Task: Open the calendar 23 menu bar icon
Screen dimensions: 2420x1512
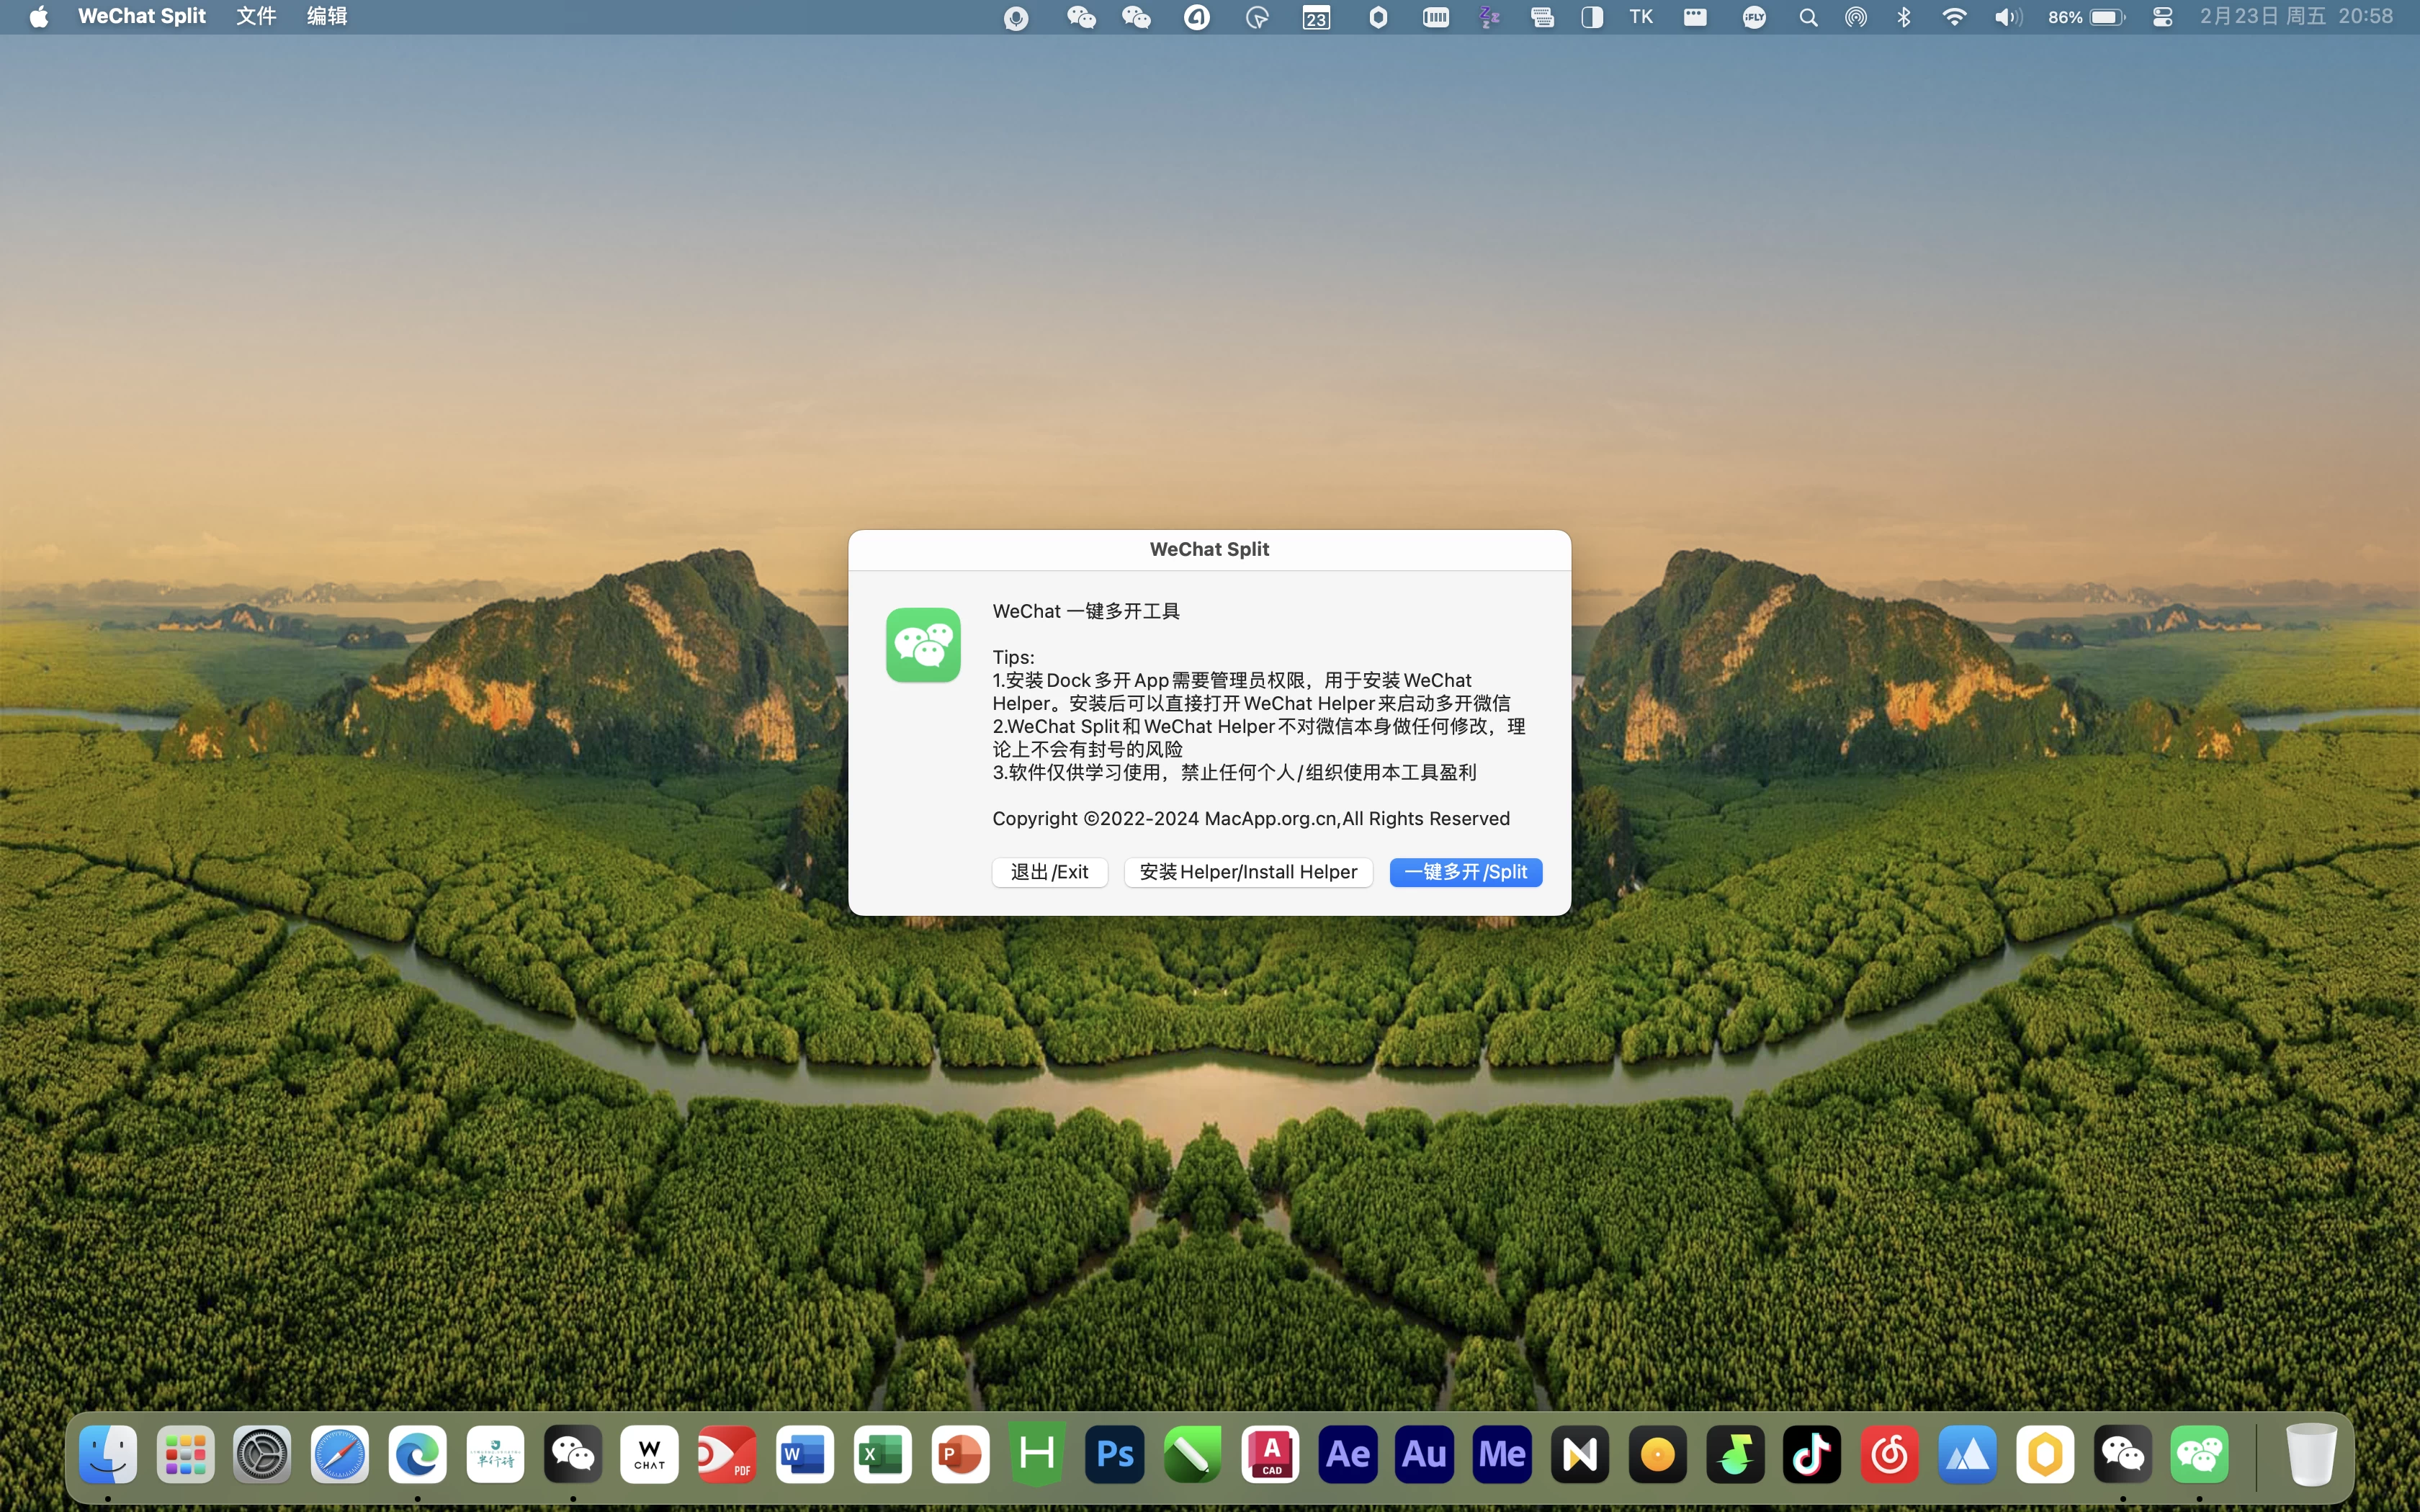Action: pyautogui.click(x=1316, y=17)
